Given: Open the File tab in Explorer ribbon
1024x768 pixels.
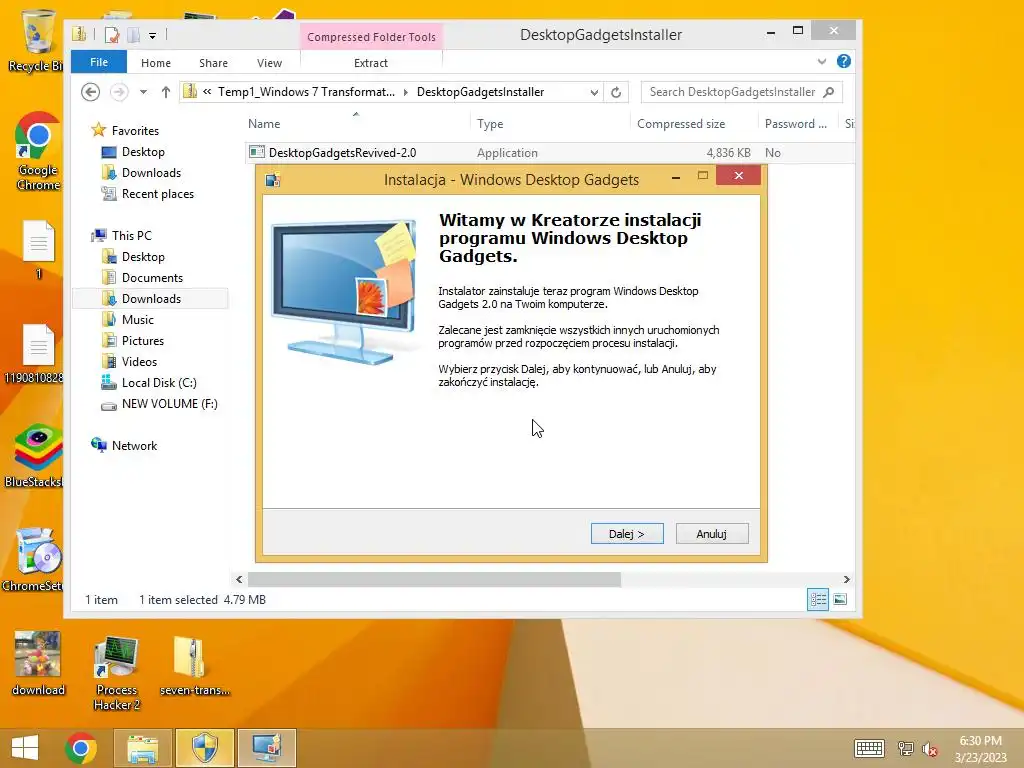Looking at the screenshot, I should pyautogui.click(x=99, y=62).
